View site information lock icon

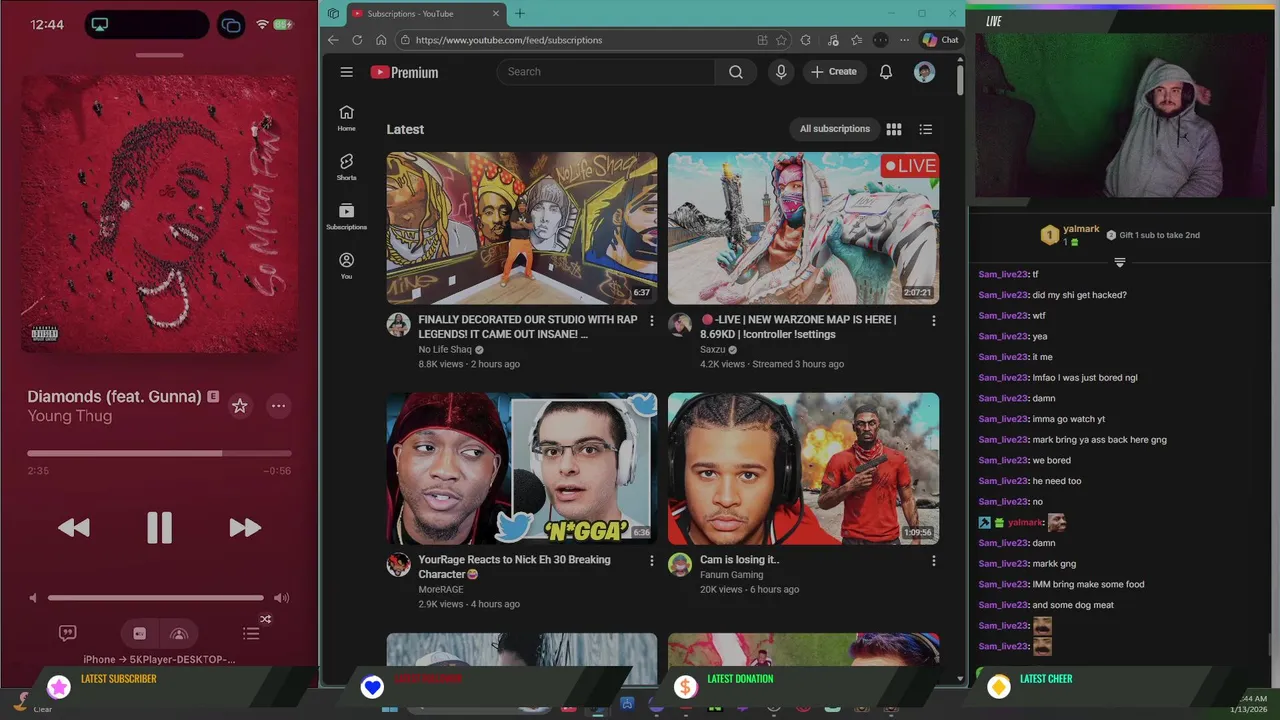click(405, 40)
